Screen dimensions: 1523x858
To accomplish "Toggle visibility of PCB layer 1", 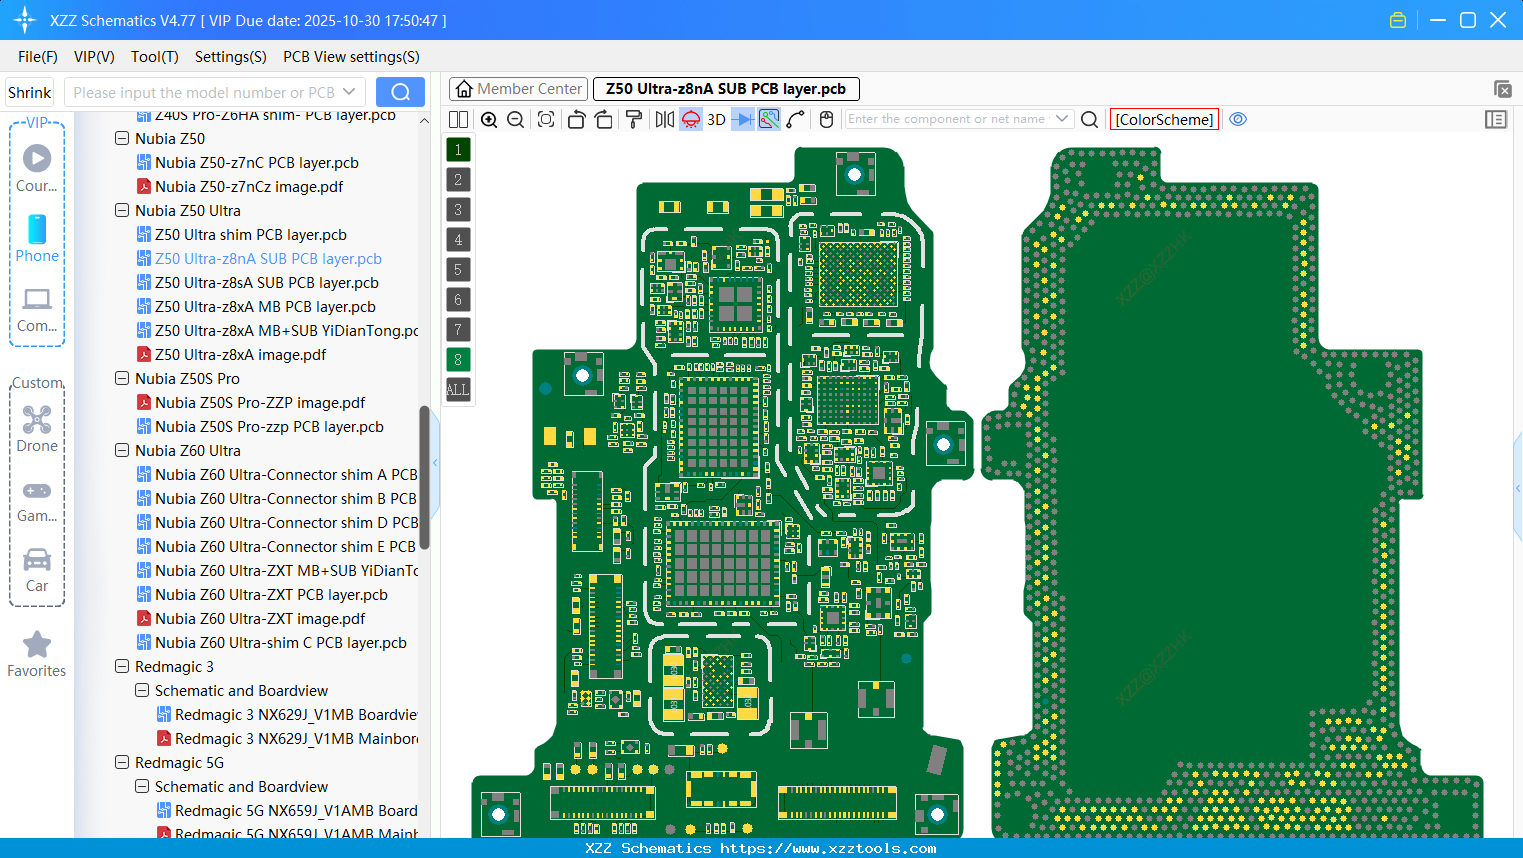I will (457, 149).
